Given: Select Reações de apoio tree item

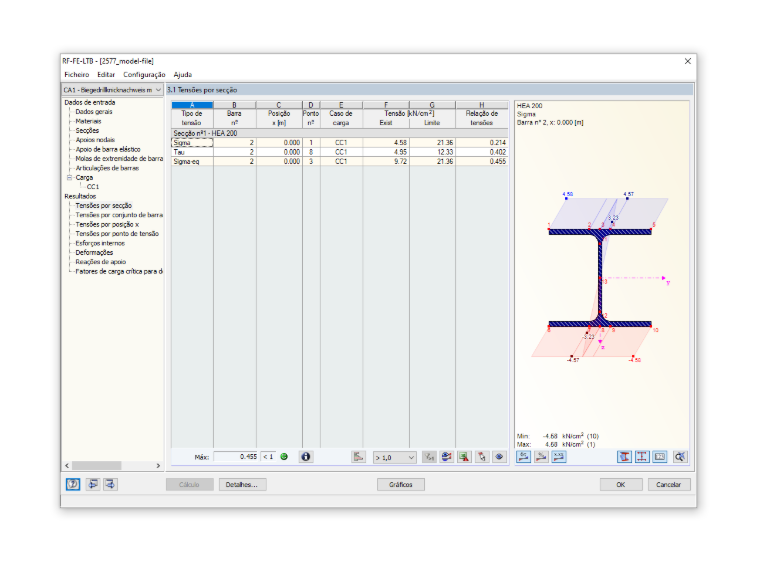Looking at the screenshot, I should click(100, 262).
